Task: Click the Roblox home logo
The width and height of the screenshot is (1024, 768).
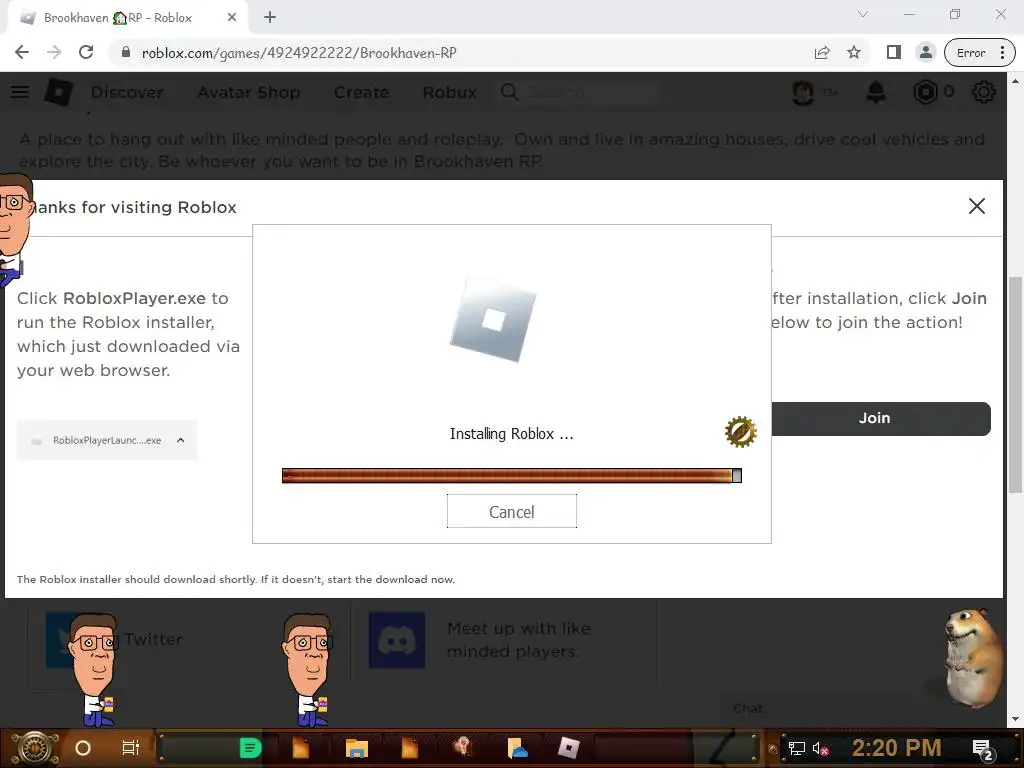Action: [x=59, y=92]
